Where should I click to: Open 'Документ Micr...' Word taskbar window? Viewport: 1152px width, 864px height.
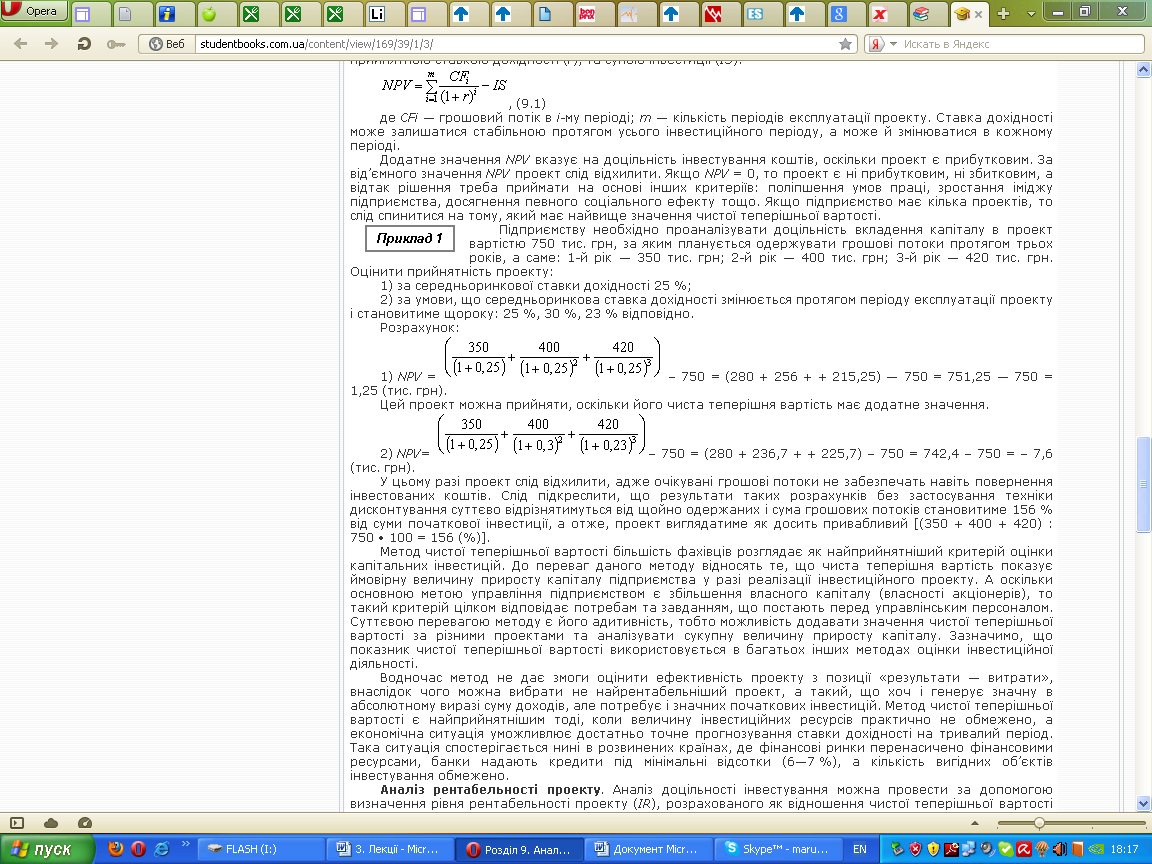point(649,849)
